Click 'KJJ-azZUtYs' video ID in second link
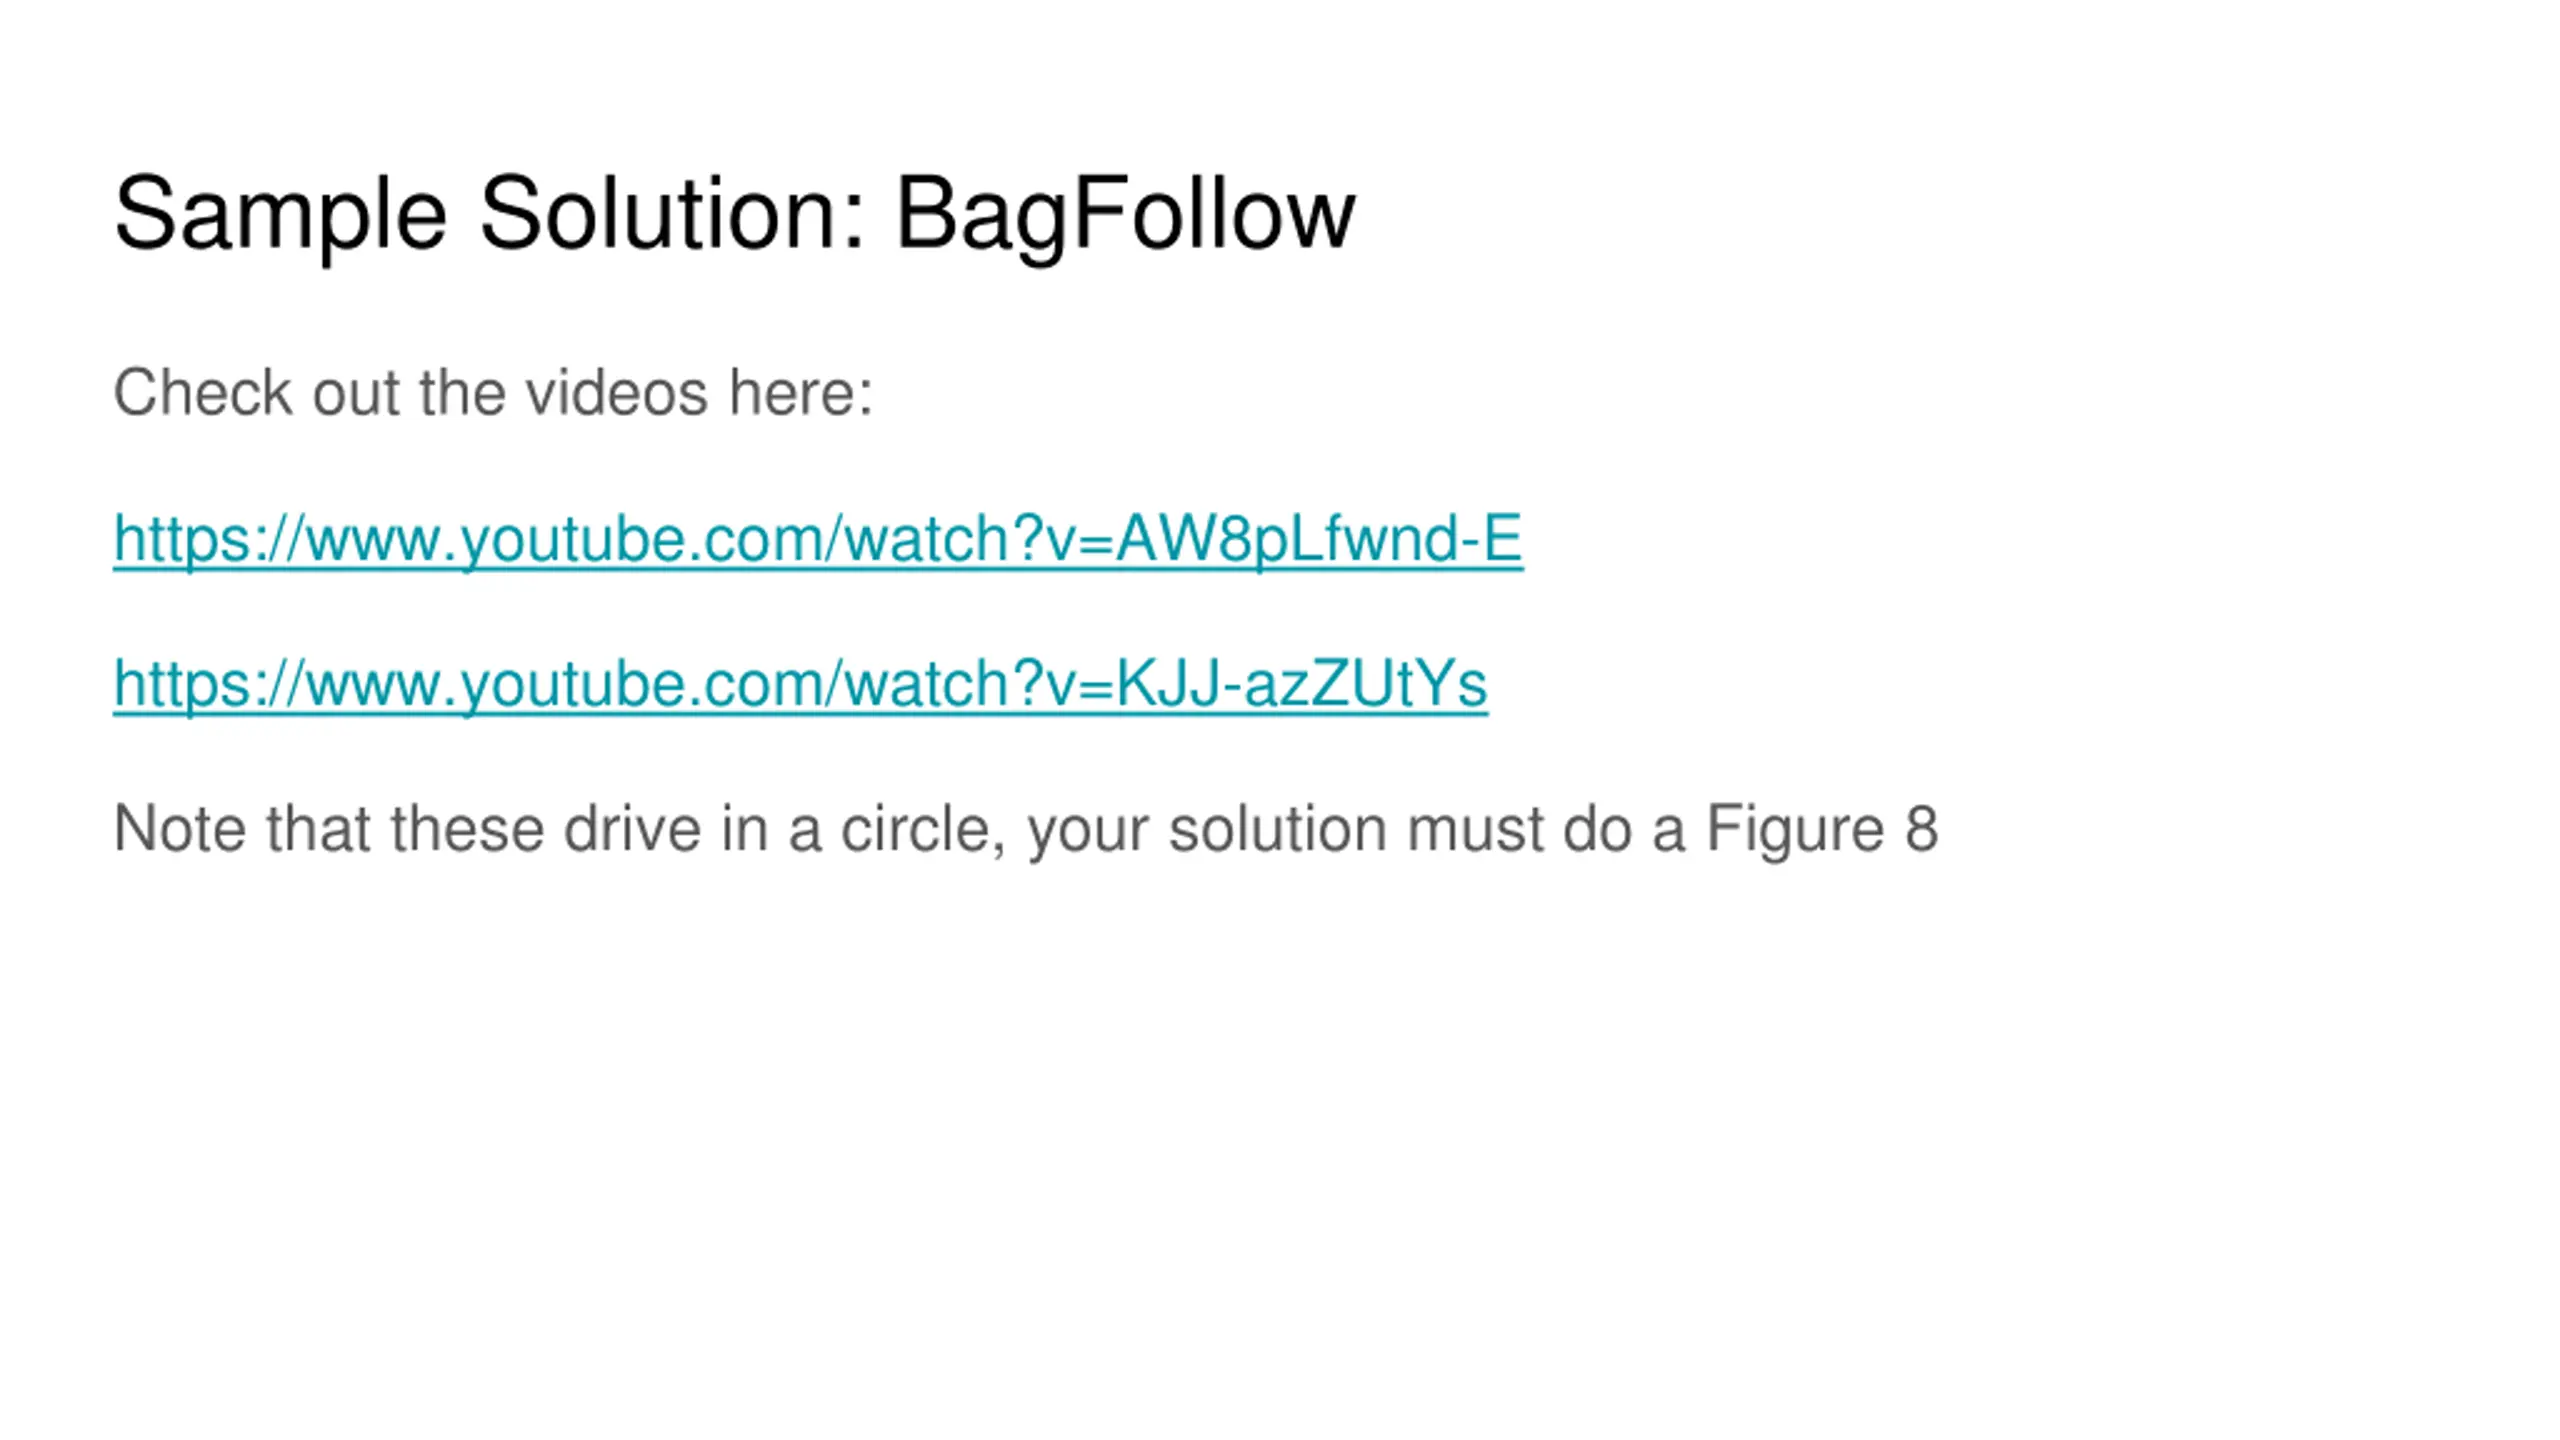 [x=1301, y=685]
